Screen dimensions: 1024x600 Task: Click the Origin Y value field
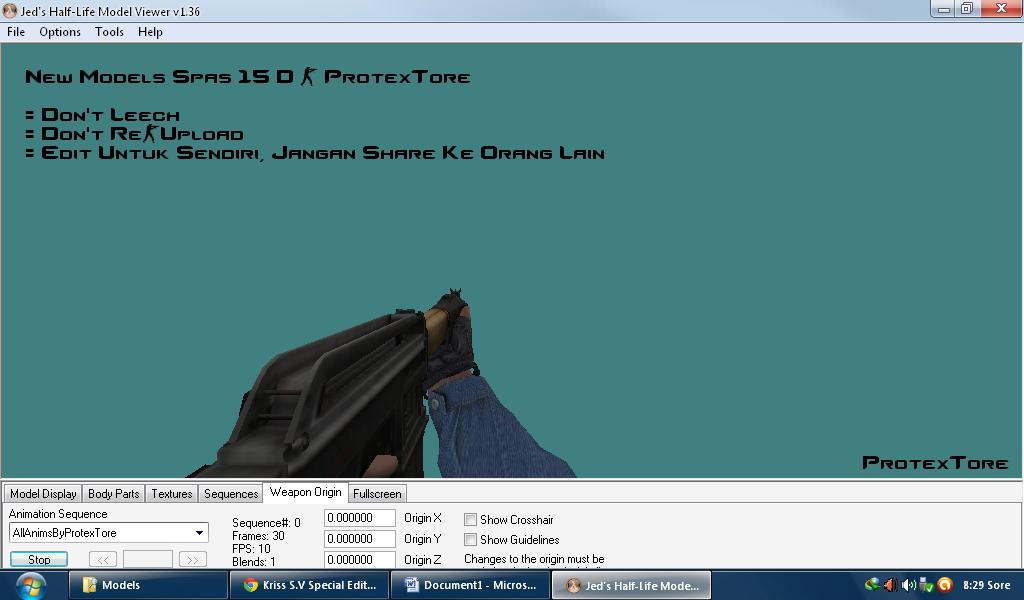coord(360,539)
